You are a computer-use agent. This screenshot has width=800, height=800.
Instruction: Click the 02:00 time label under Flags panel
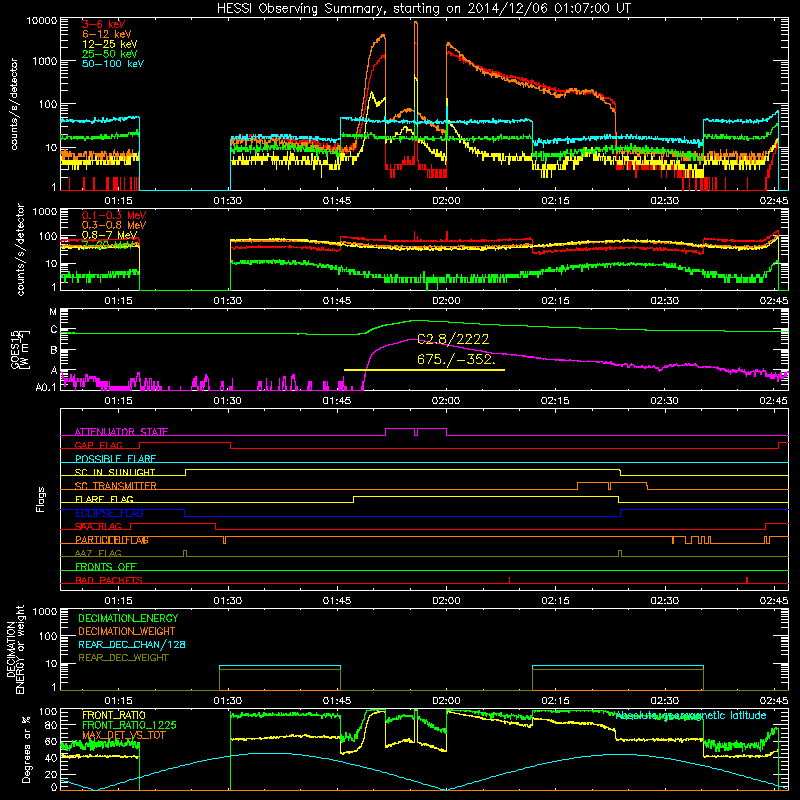coord(446,601)
